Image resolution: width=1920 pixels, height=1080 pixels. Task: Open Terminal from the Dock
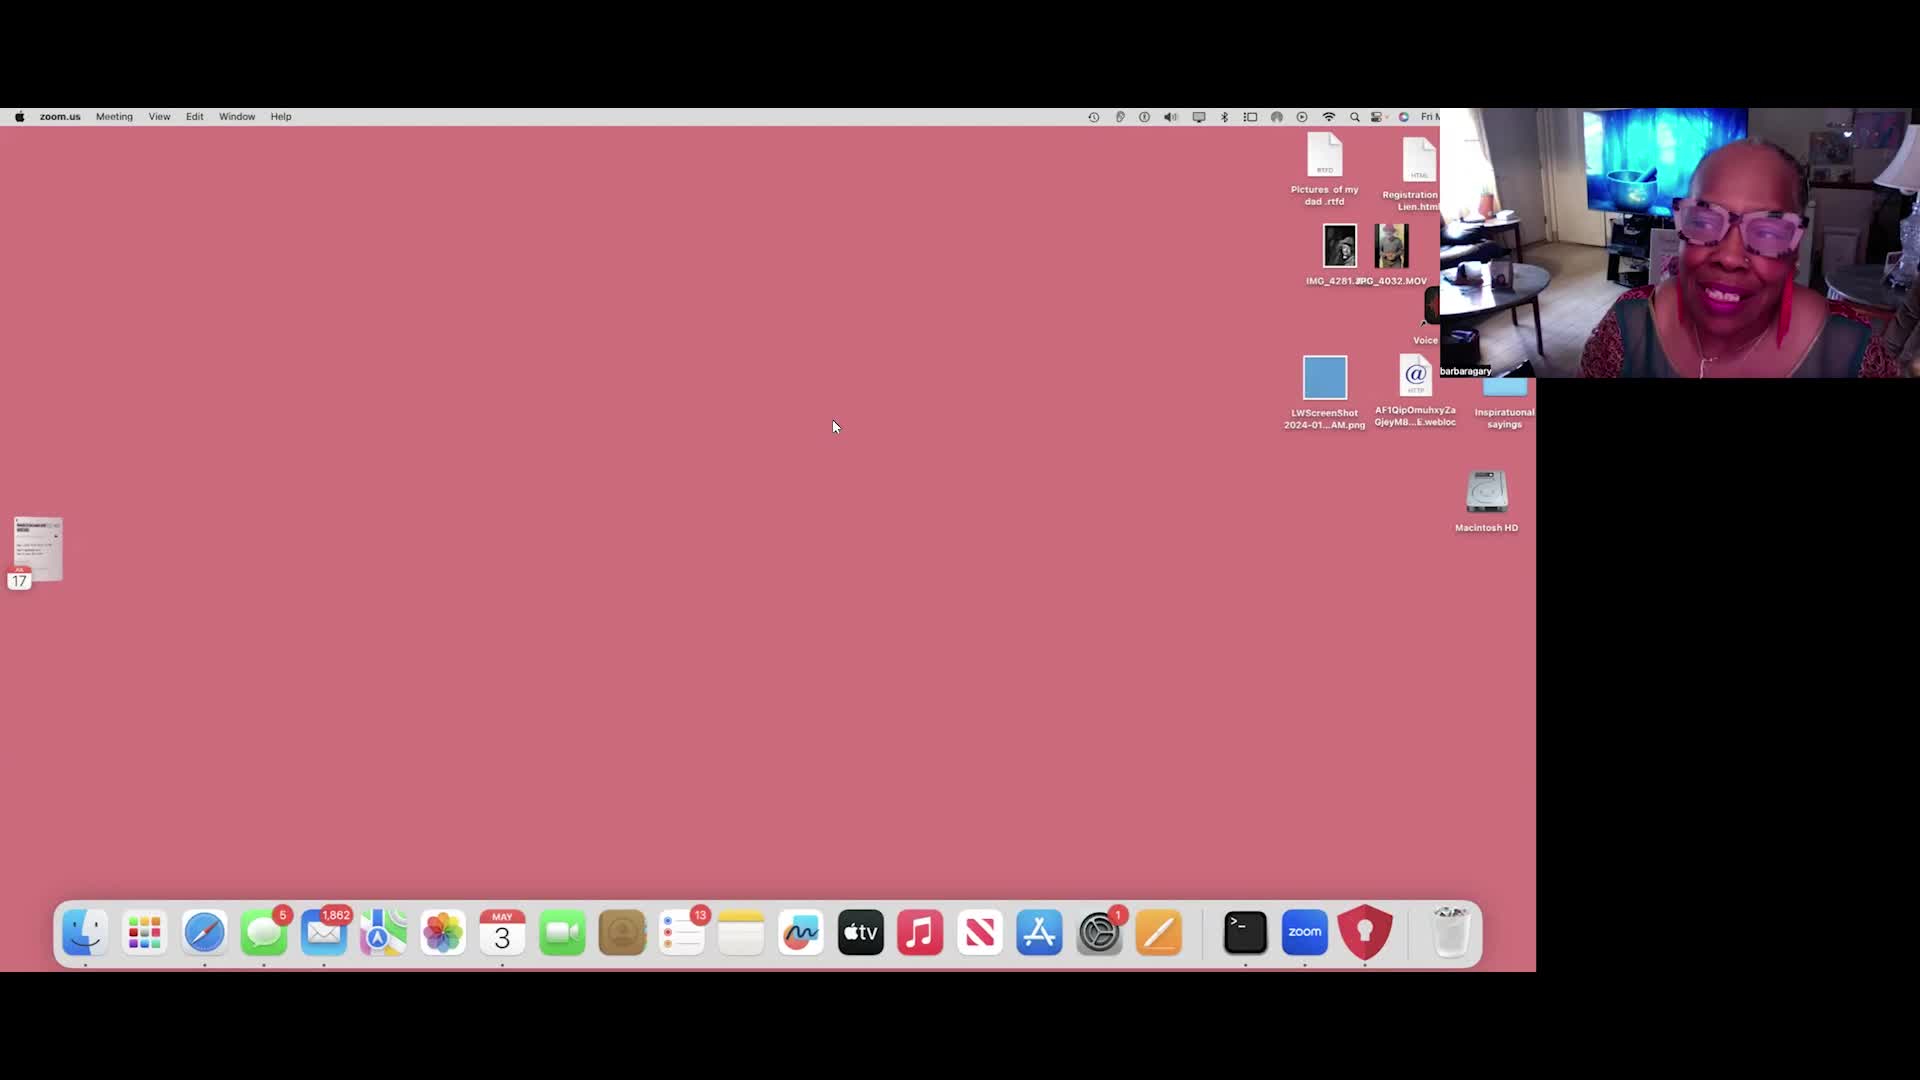(1245, 933)
